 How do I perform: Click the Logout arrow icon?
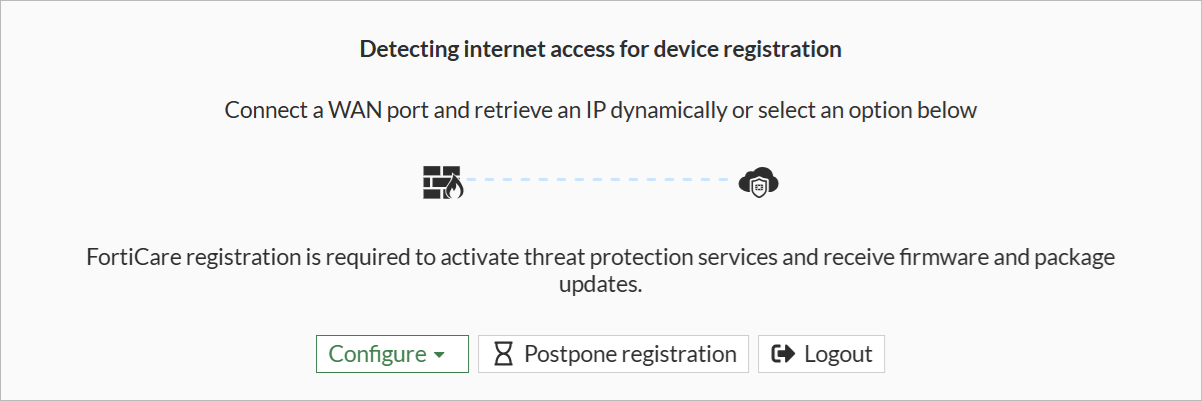point(784,354)
